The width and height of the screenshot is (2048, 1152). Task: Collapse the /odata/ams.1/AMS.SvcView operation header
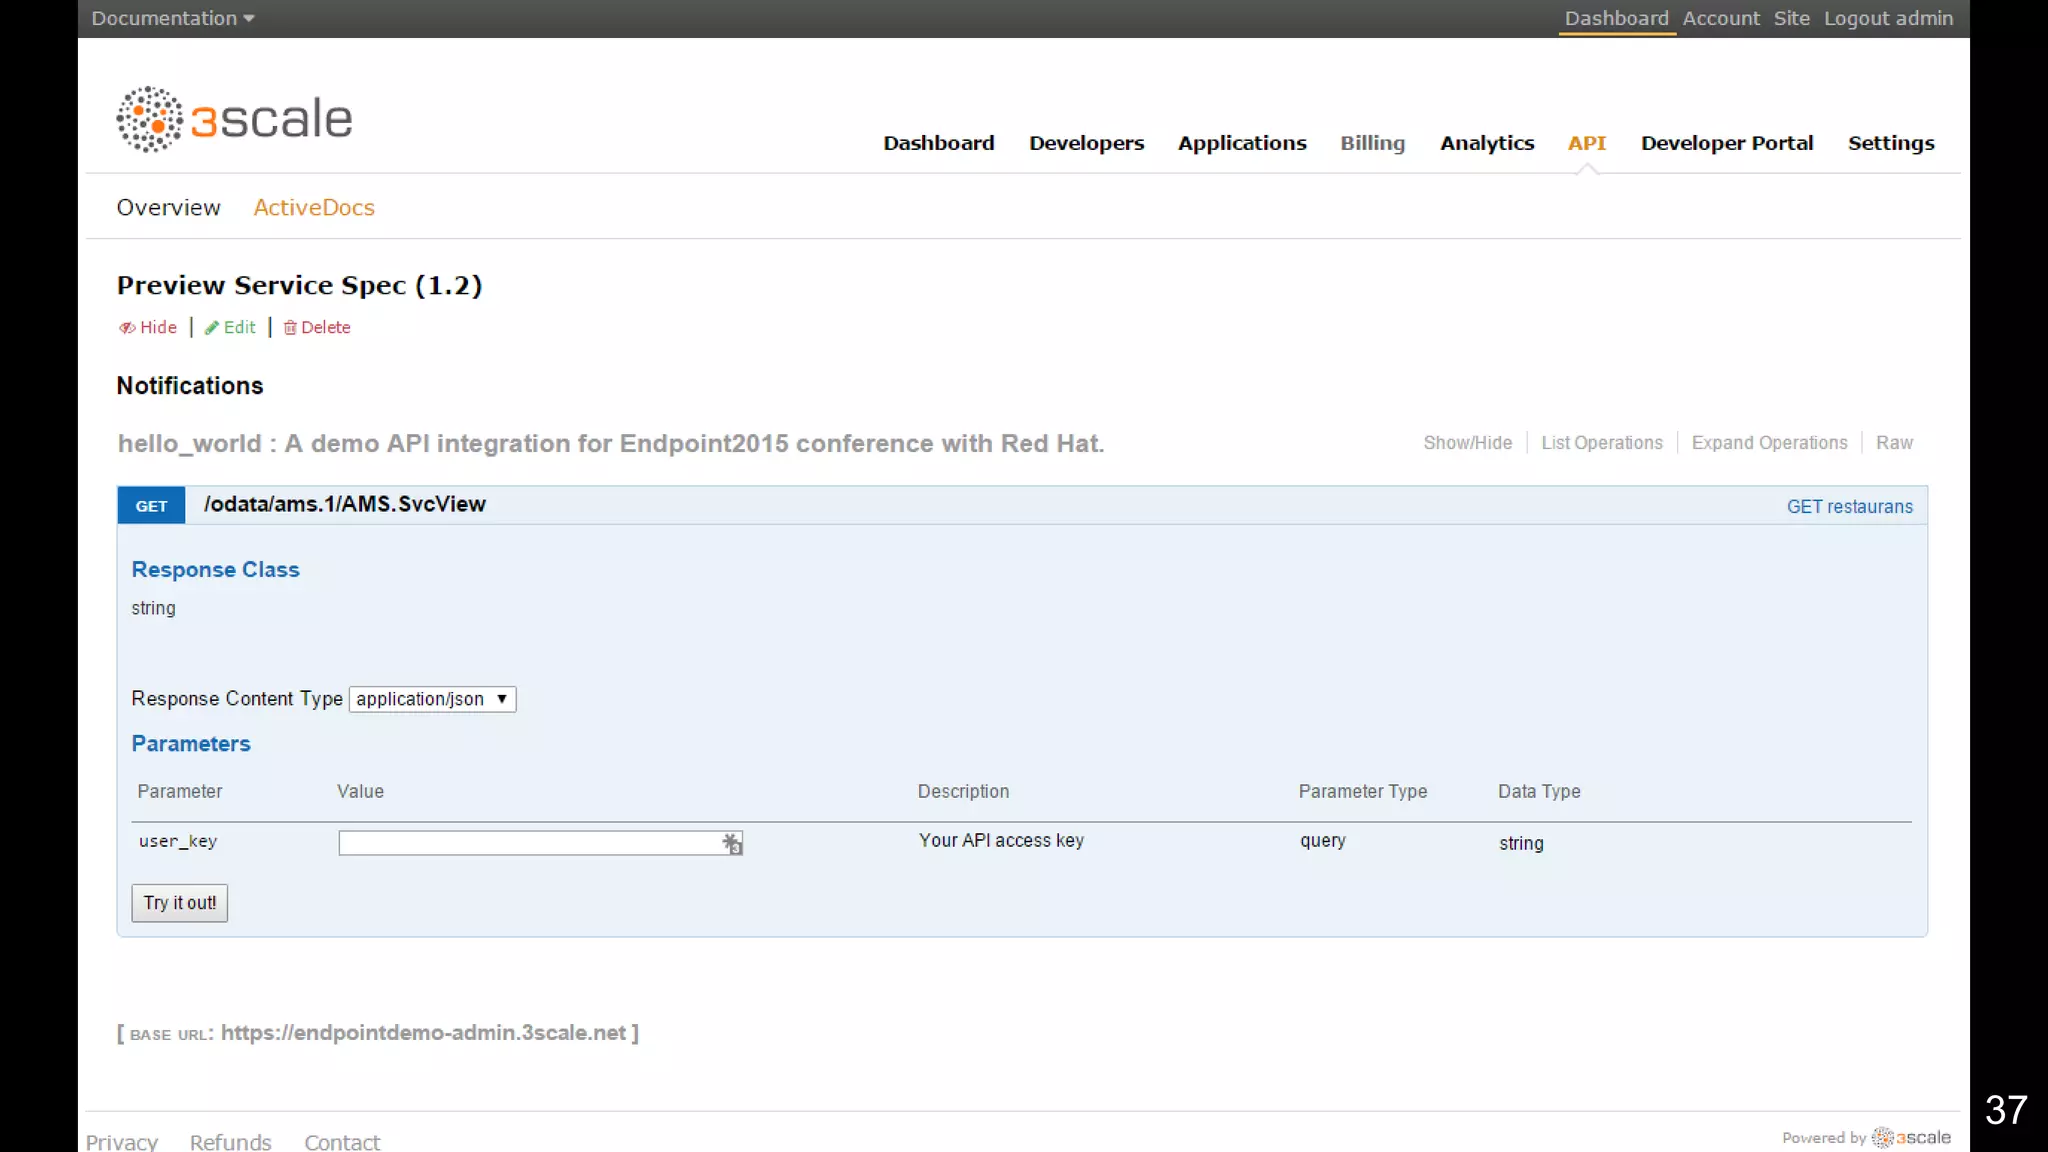coord(344,505)
